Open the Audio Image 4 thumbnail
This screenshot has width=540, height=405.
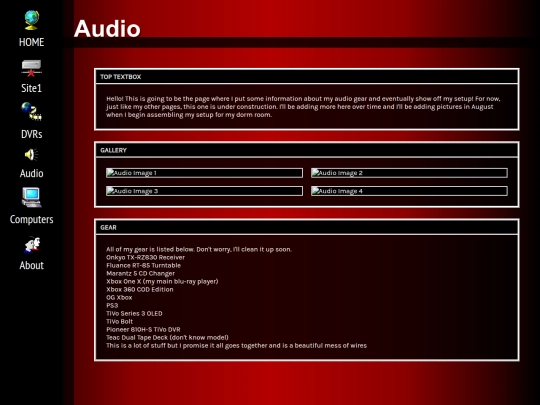pos(409,191)
